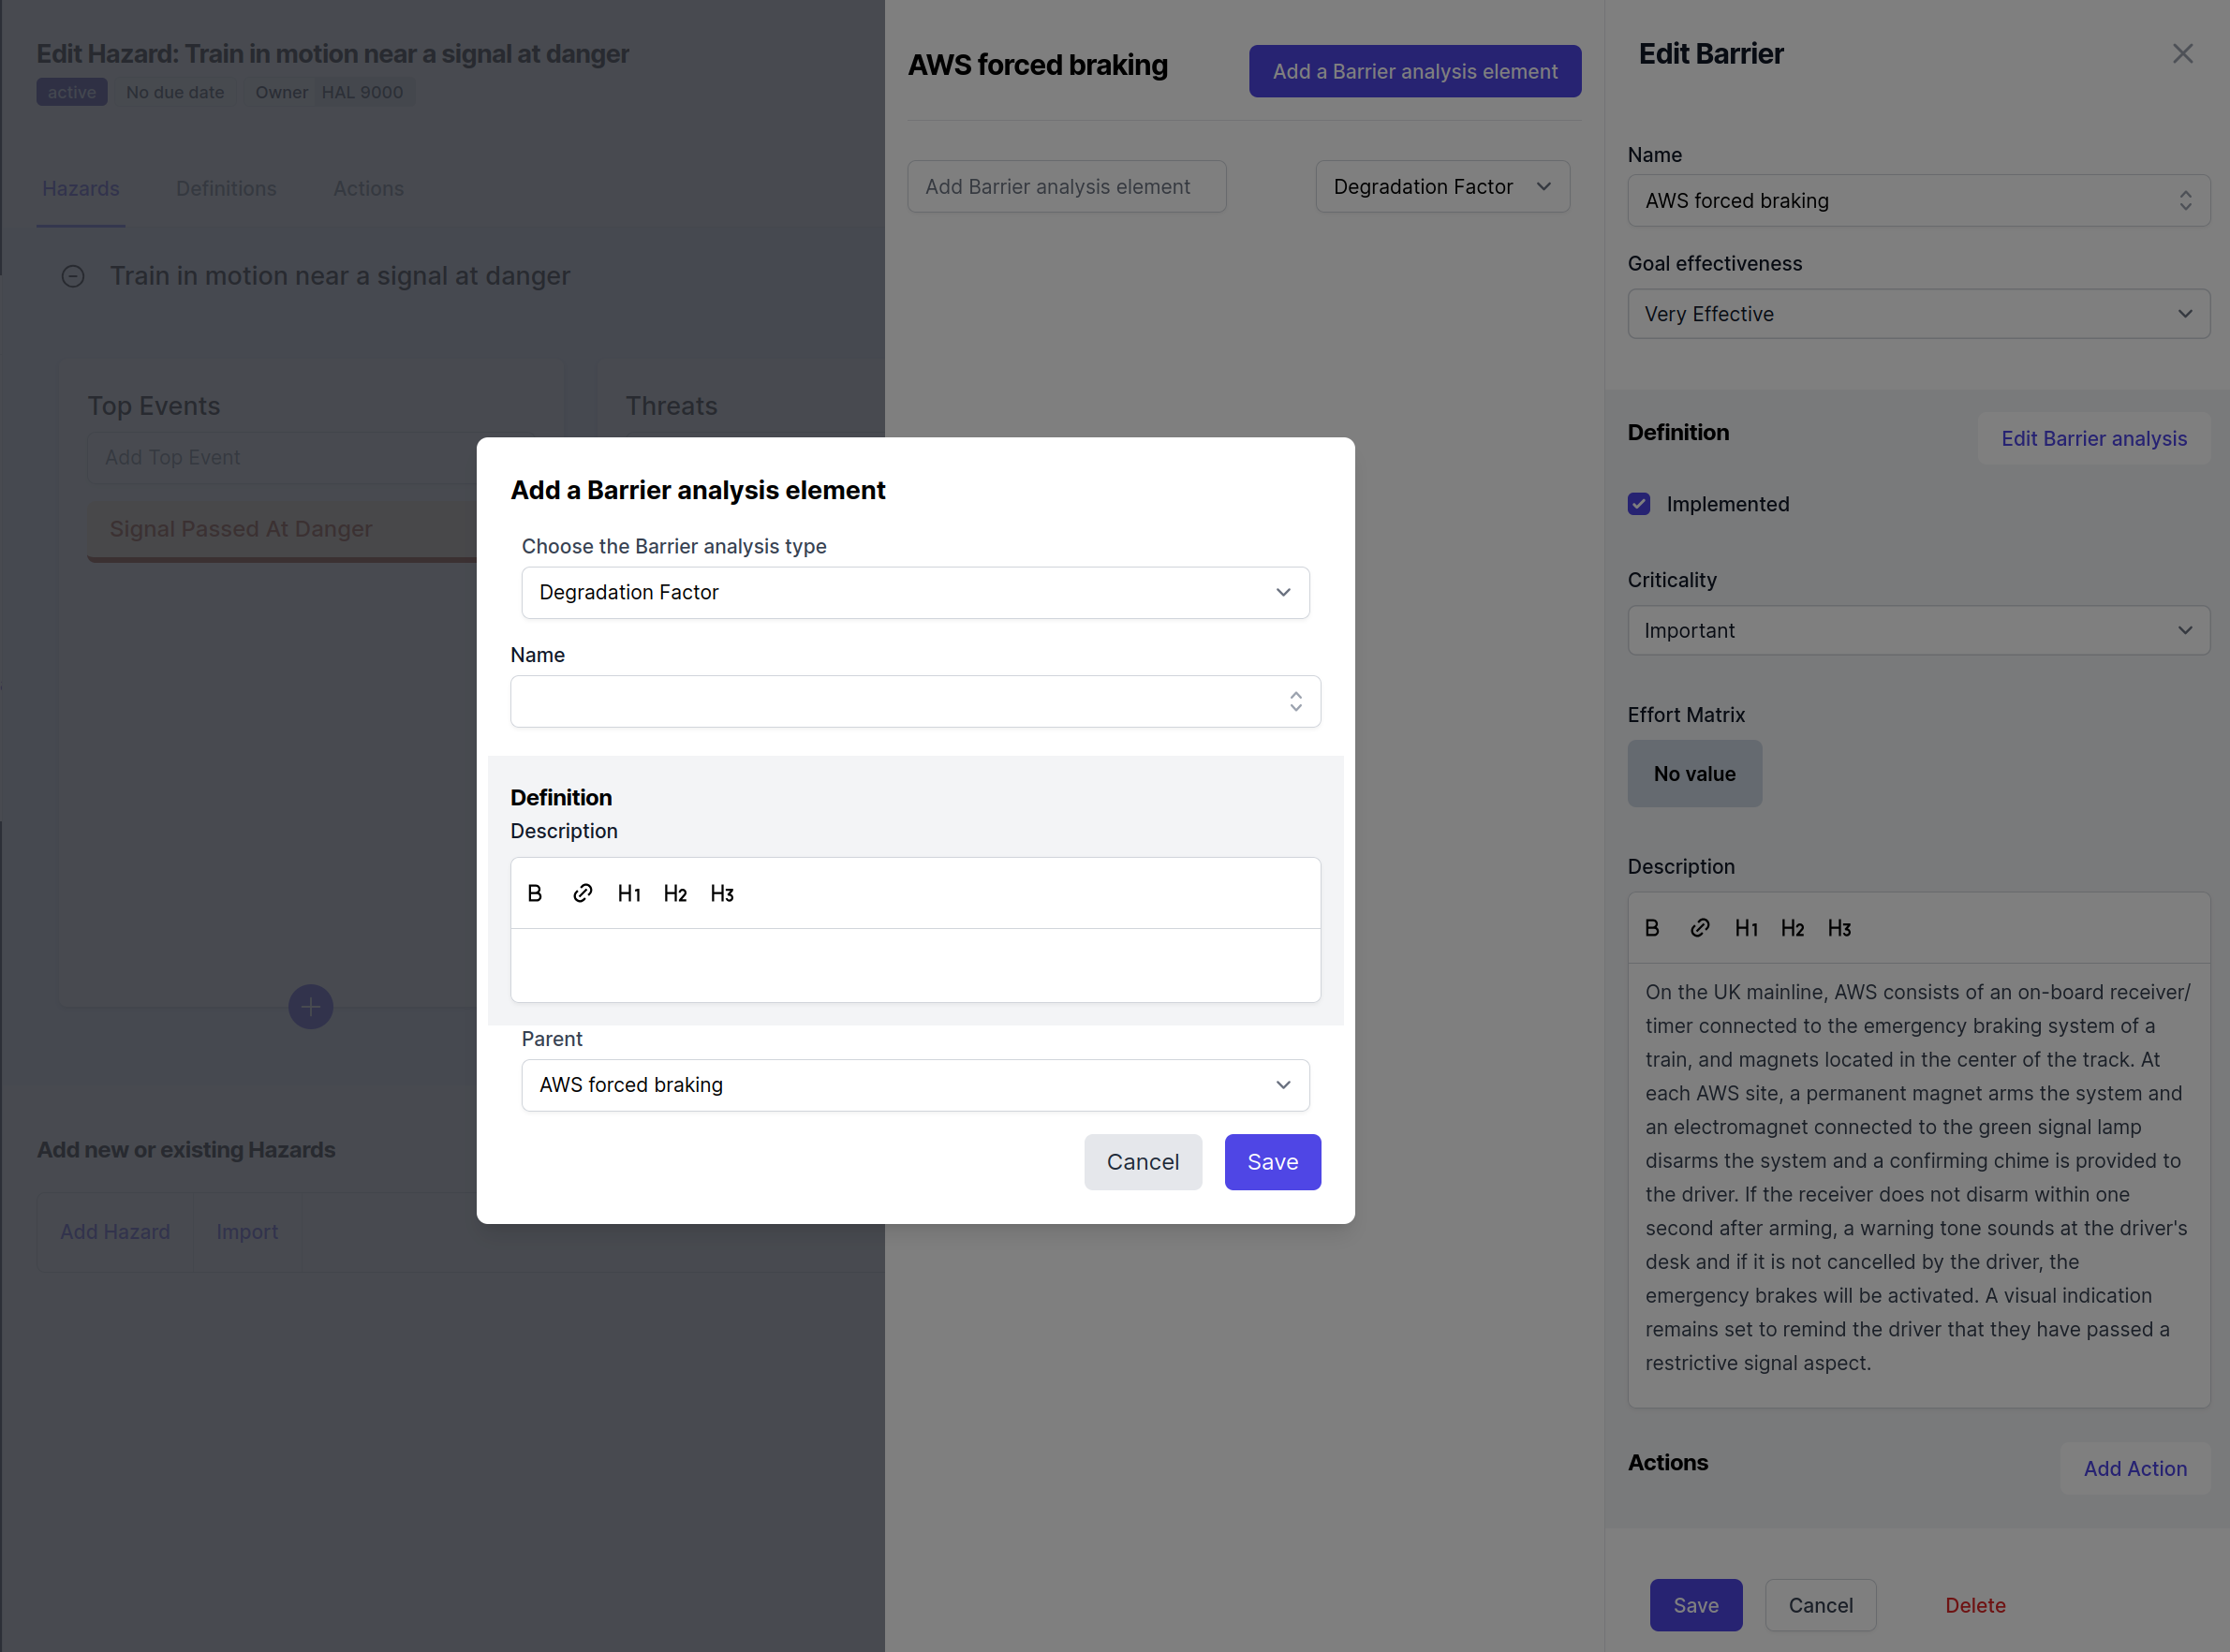Collapse the Train in motion hazard row
Screen dimensions: 2230x1652
point(73,276)
